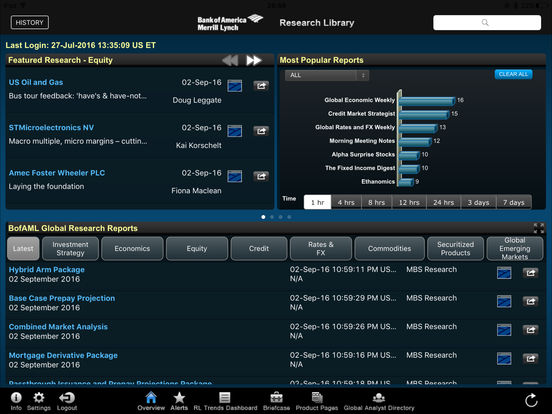Select the 4 hrs time range

(x=346, y=202)
